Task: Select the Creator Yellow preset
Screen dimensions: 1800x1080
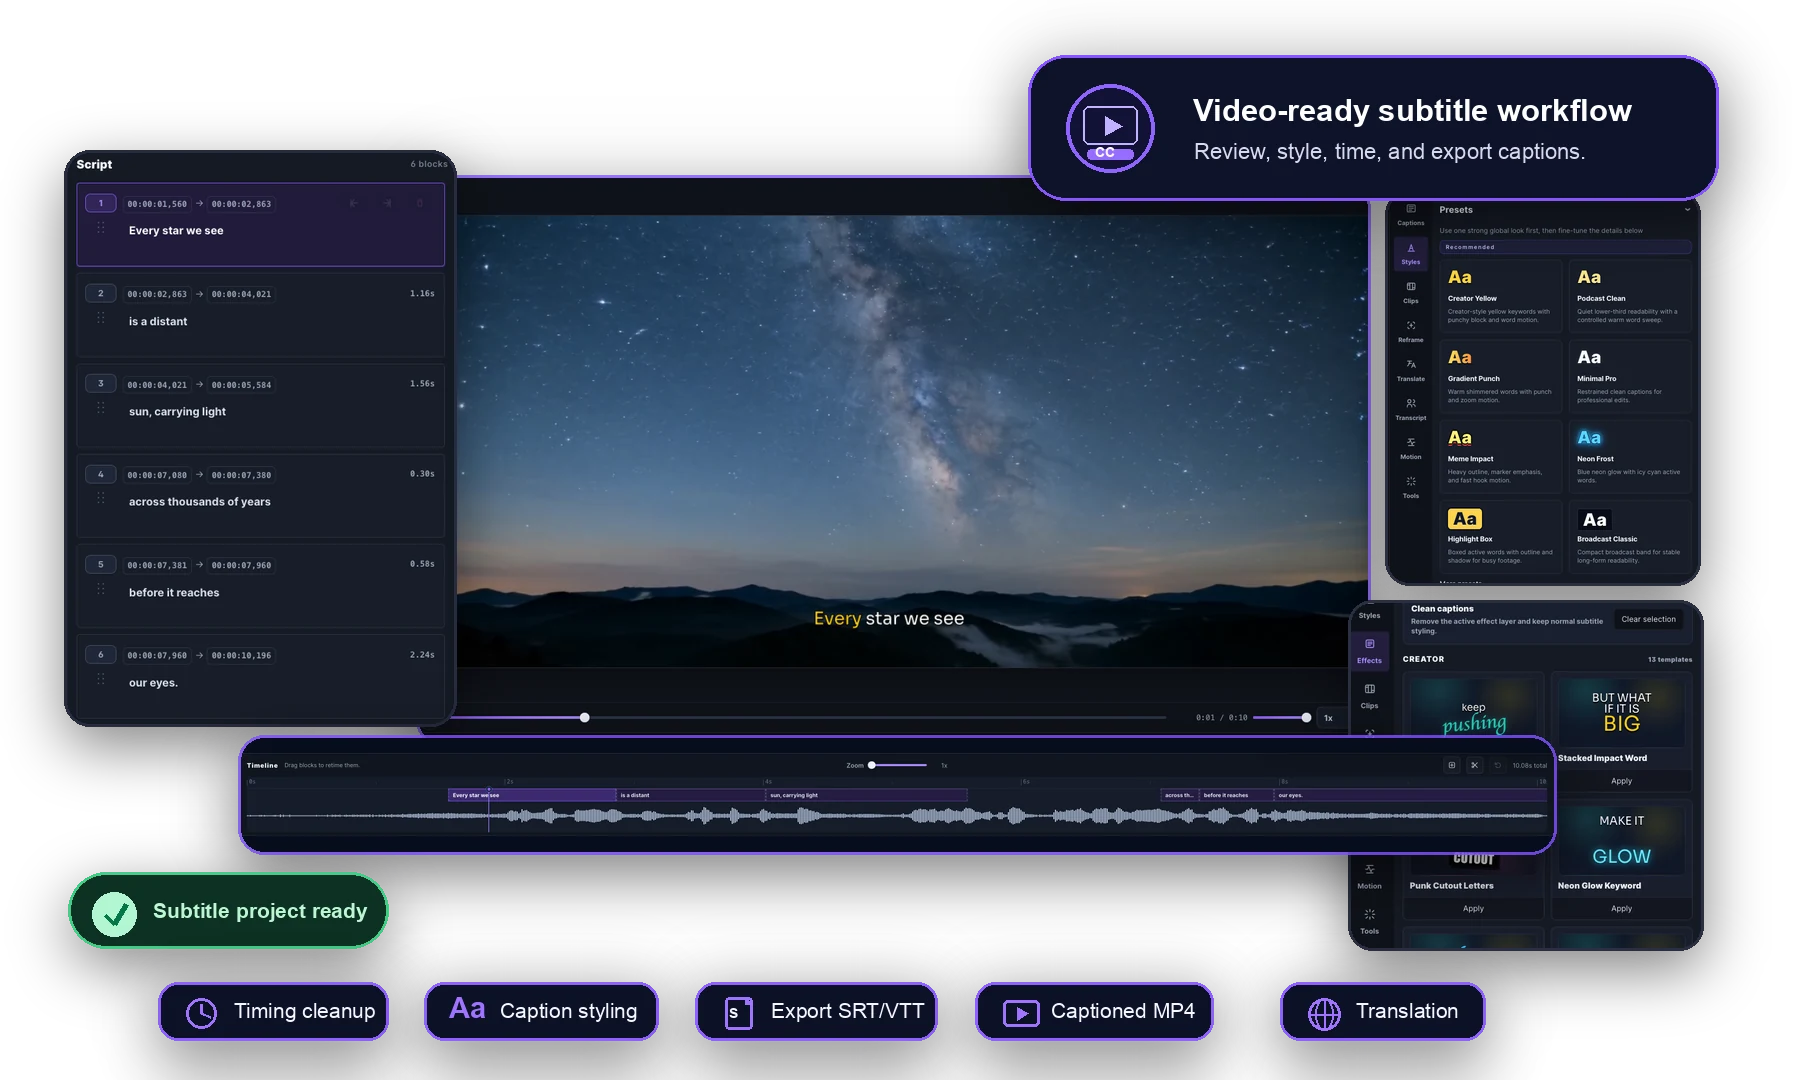Action: pos(1499,294)
